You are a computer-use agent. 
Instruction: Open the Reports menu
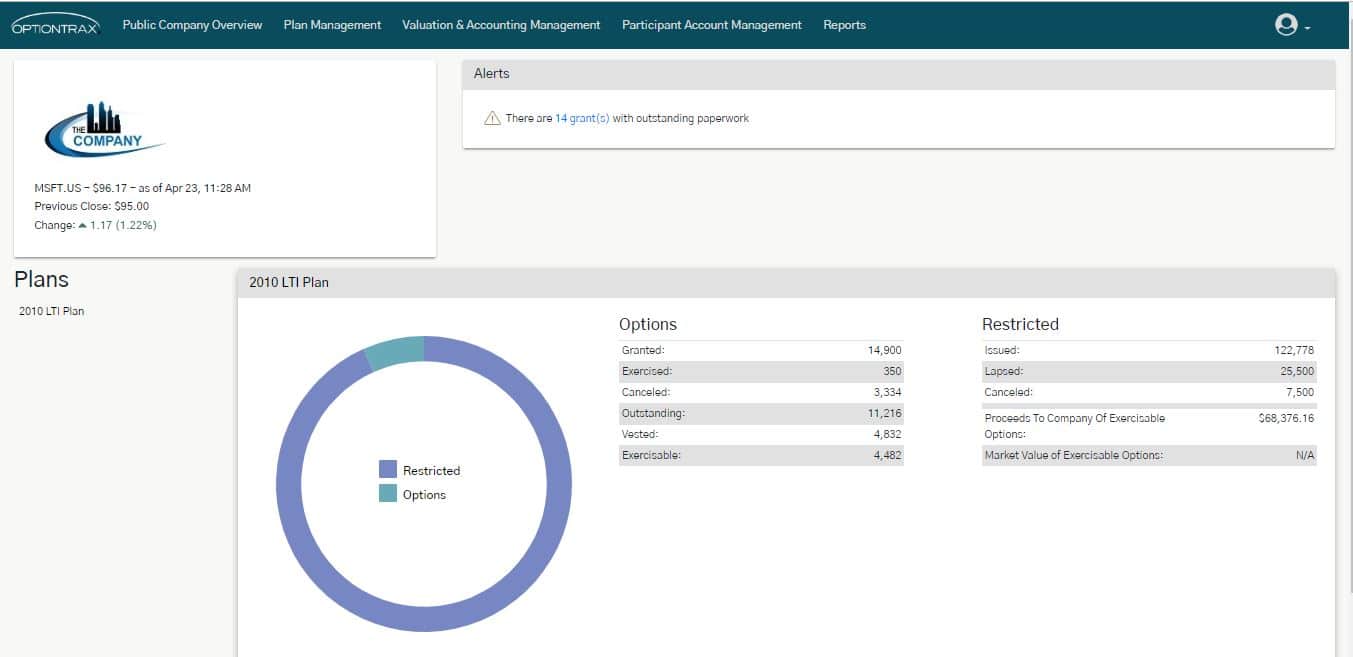844,25
